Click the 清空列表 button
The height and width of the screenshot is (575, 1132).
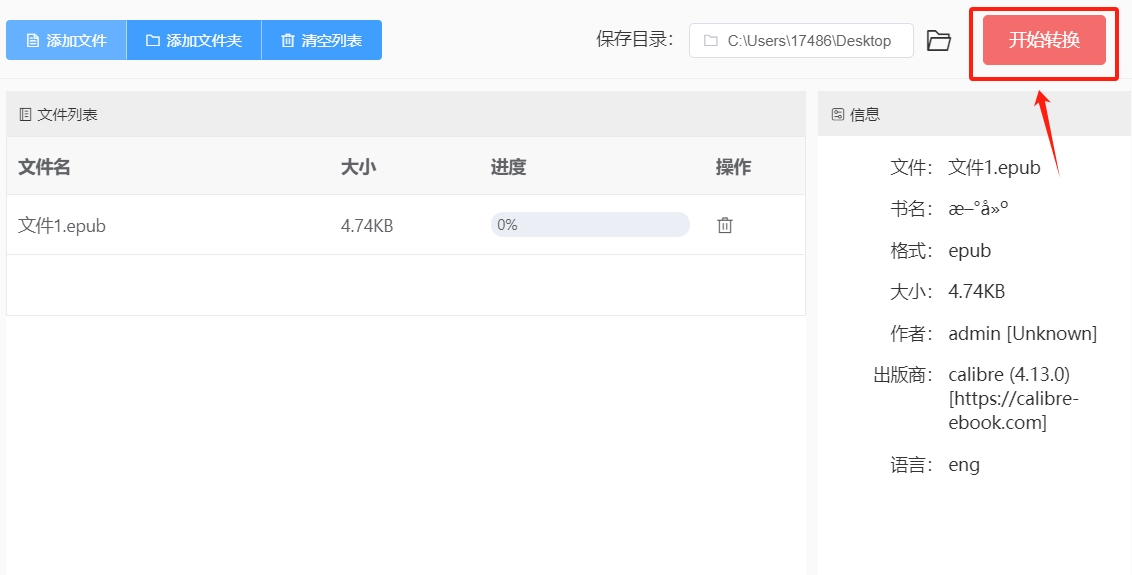(x=322, y=40)
